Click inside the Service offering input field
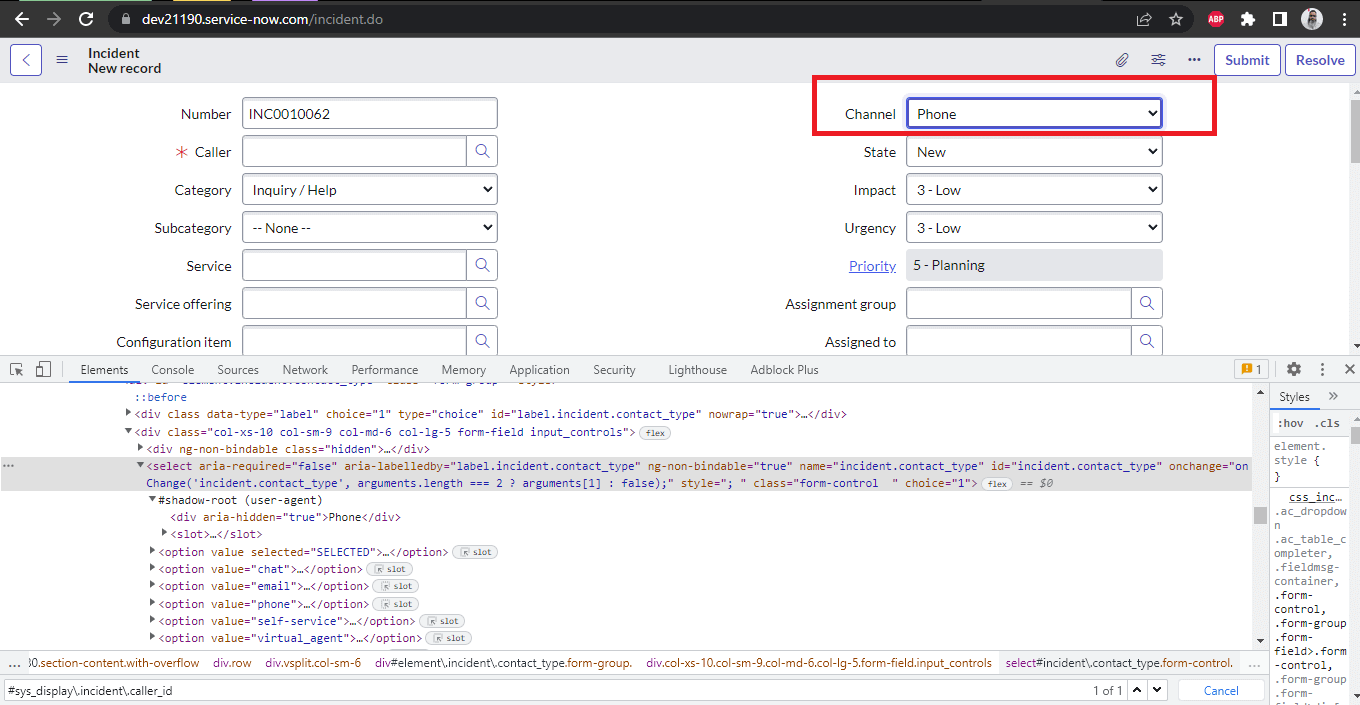This screenshot has height=705, width=1360. coord(355,302)
